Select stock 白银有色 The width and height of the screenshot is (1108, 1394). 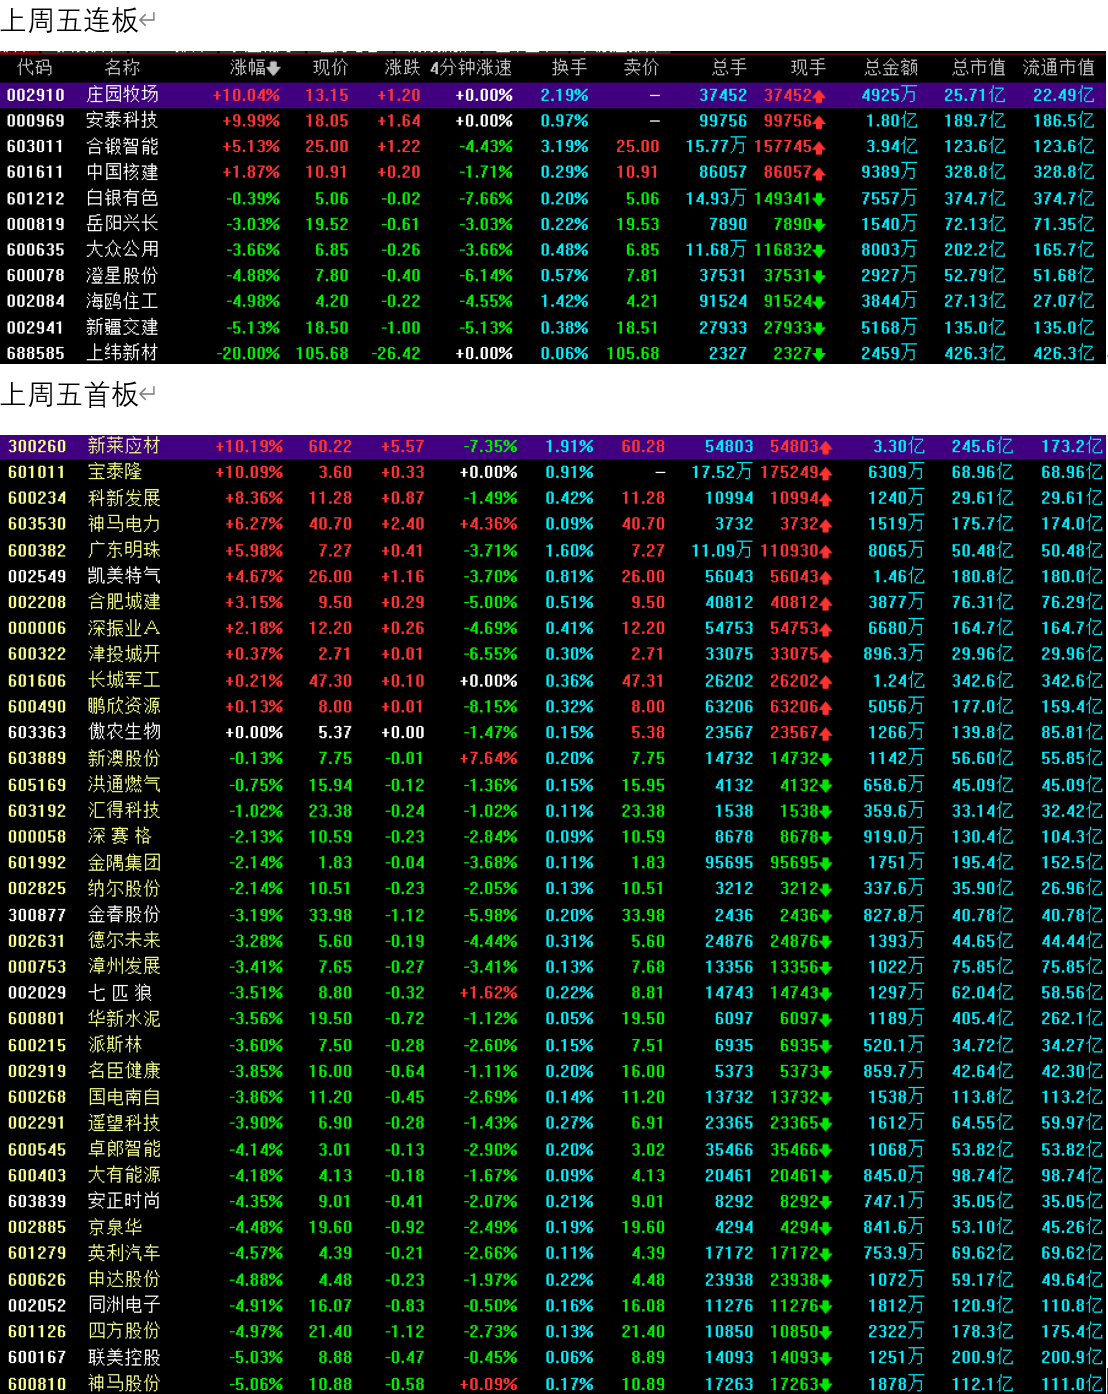coord(122,198)
